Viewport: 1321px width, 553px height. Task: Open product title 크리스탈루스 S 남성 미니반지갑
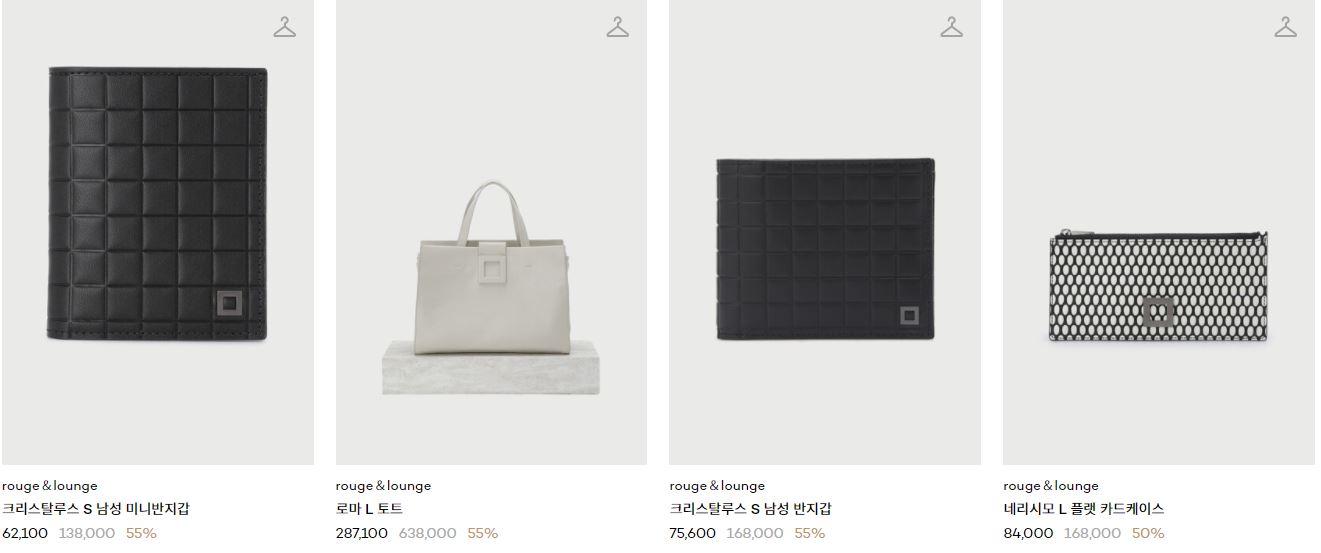click(96, 509)
